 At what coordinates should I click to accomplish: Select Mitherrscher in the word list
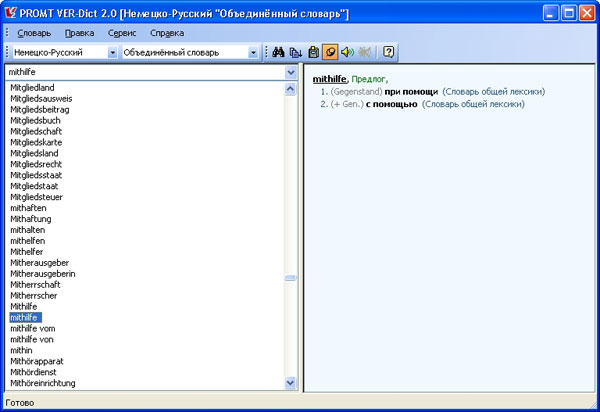point(34,296)
